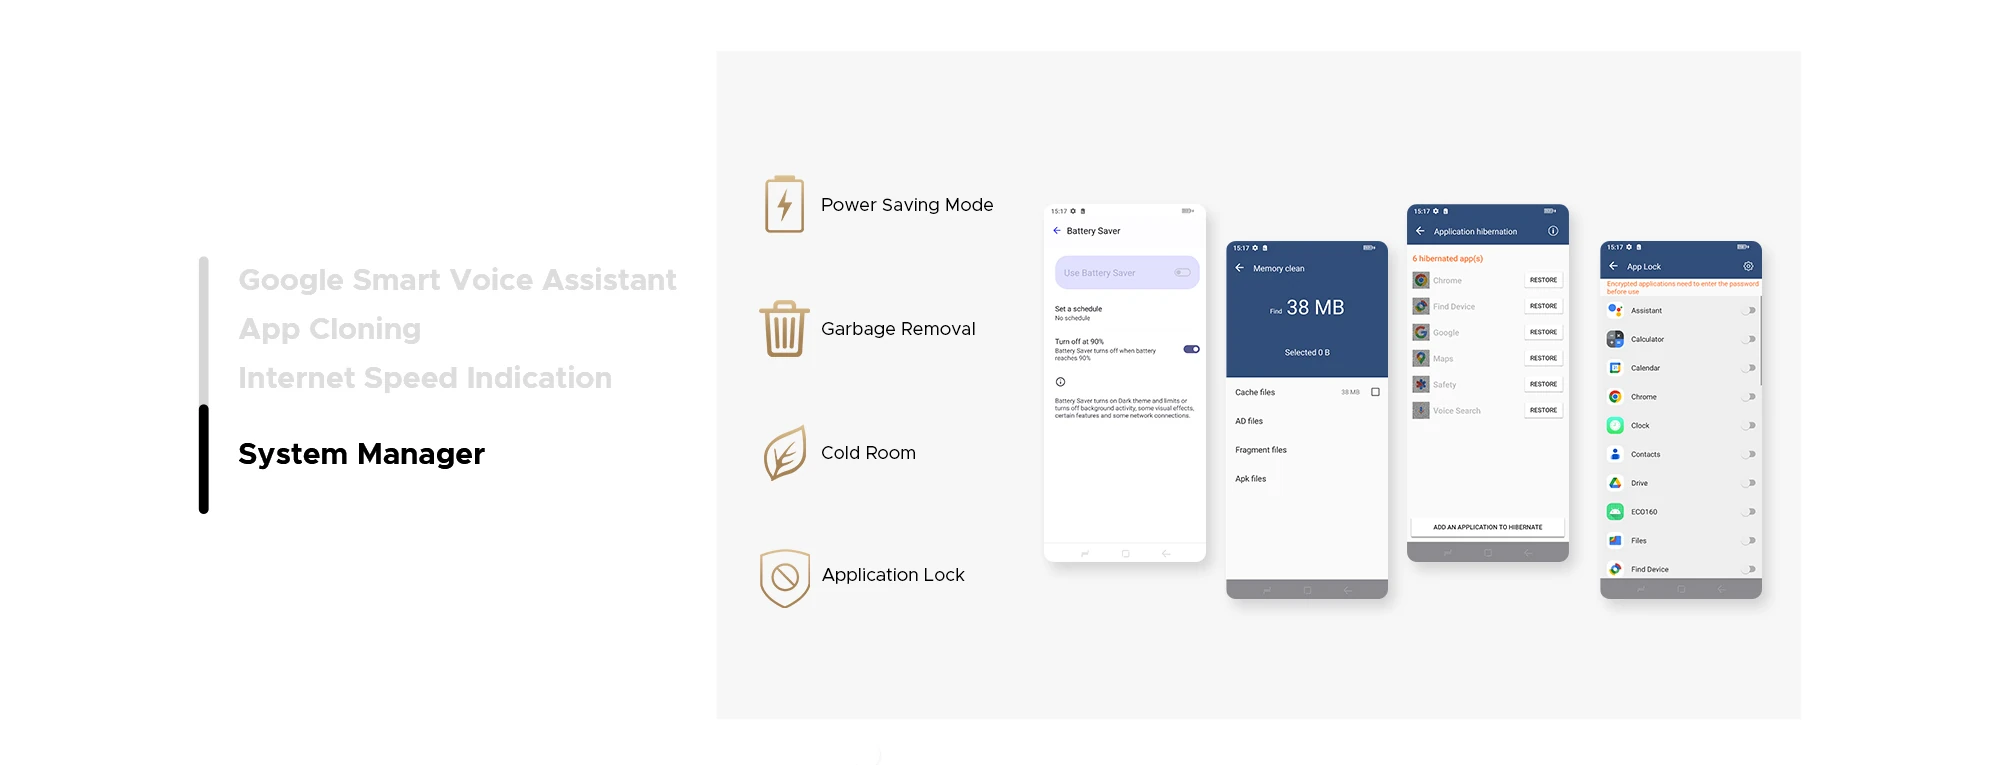Disable the Turn off at 90% switch
The image size is (2000, 765).
click(1191, 349)
